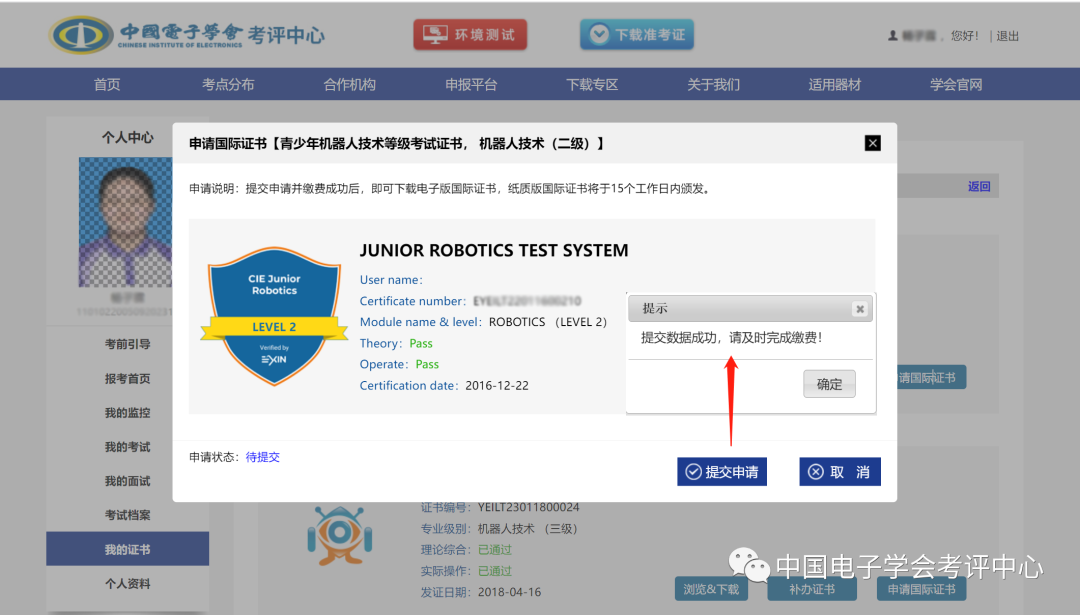The width and height of the screenshot is (1080, 615).
Task: Click 退出 to log out
Action: point(1007,35)
